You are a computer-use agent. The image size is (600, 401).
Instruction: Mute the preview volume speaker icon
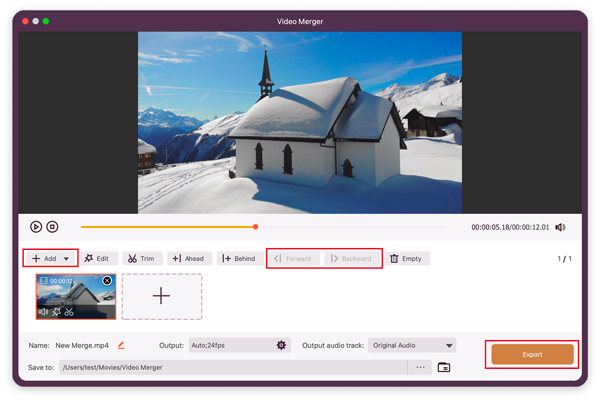(x=560, y=227)
